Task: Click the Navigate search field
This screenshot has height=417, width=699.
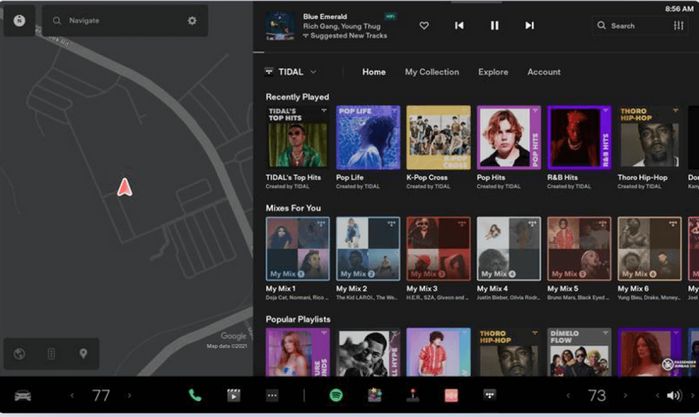Action: 125,21
